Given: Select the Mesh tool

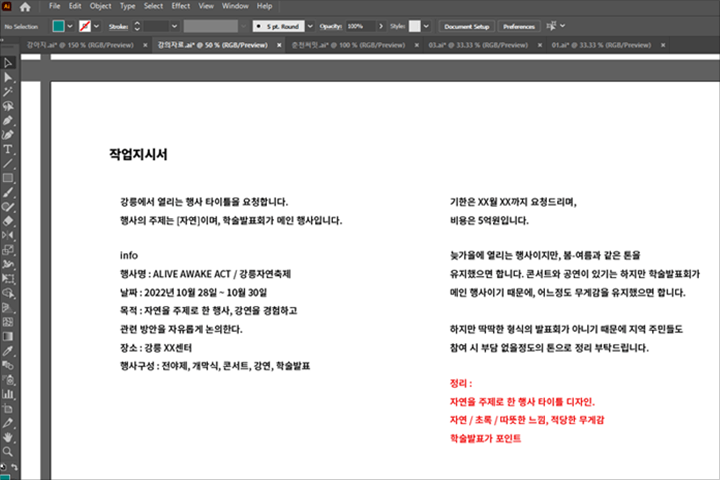Looking at the screenshot, I should coord(8,322).
